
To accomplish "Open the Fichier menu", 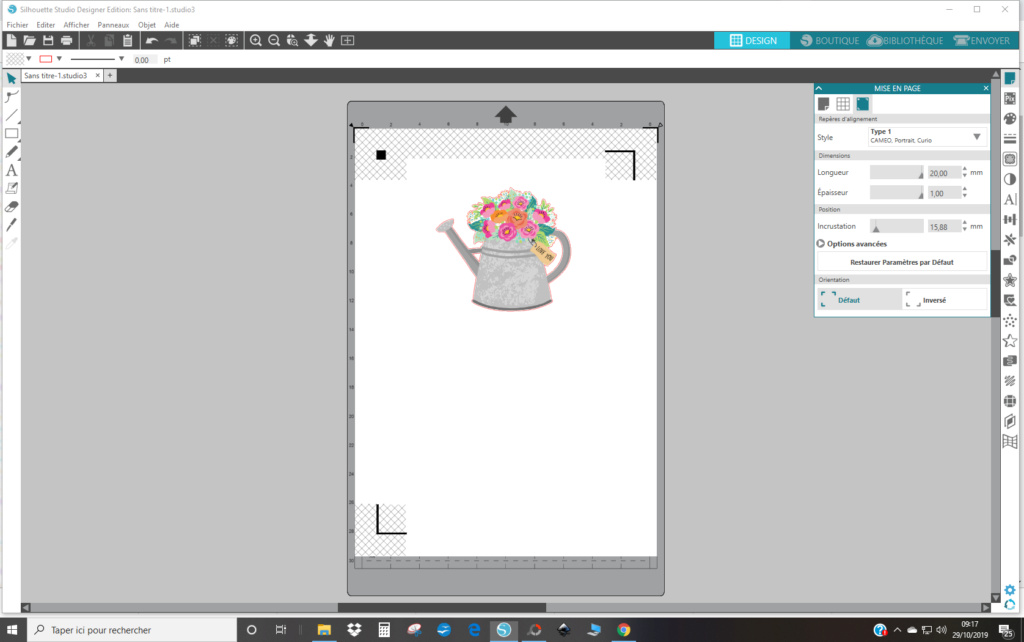I will [17, 25].
